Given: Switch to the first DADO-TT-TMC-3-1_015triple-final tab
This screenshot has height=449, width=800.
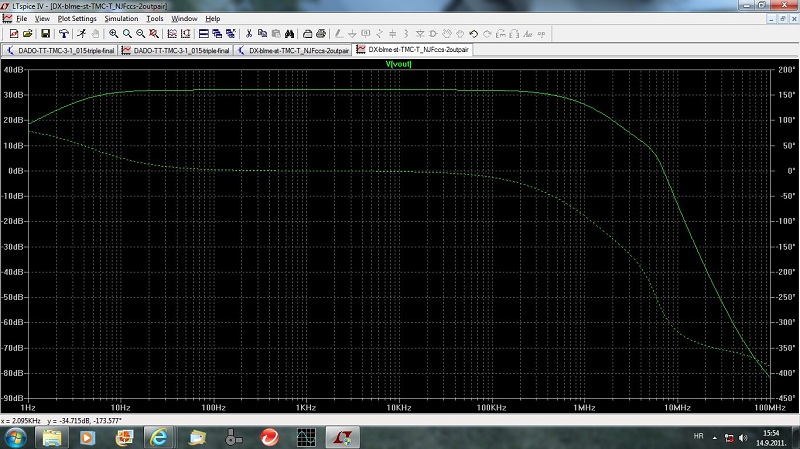Looking at the screenshot, I should (65, 49).
